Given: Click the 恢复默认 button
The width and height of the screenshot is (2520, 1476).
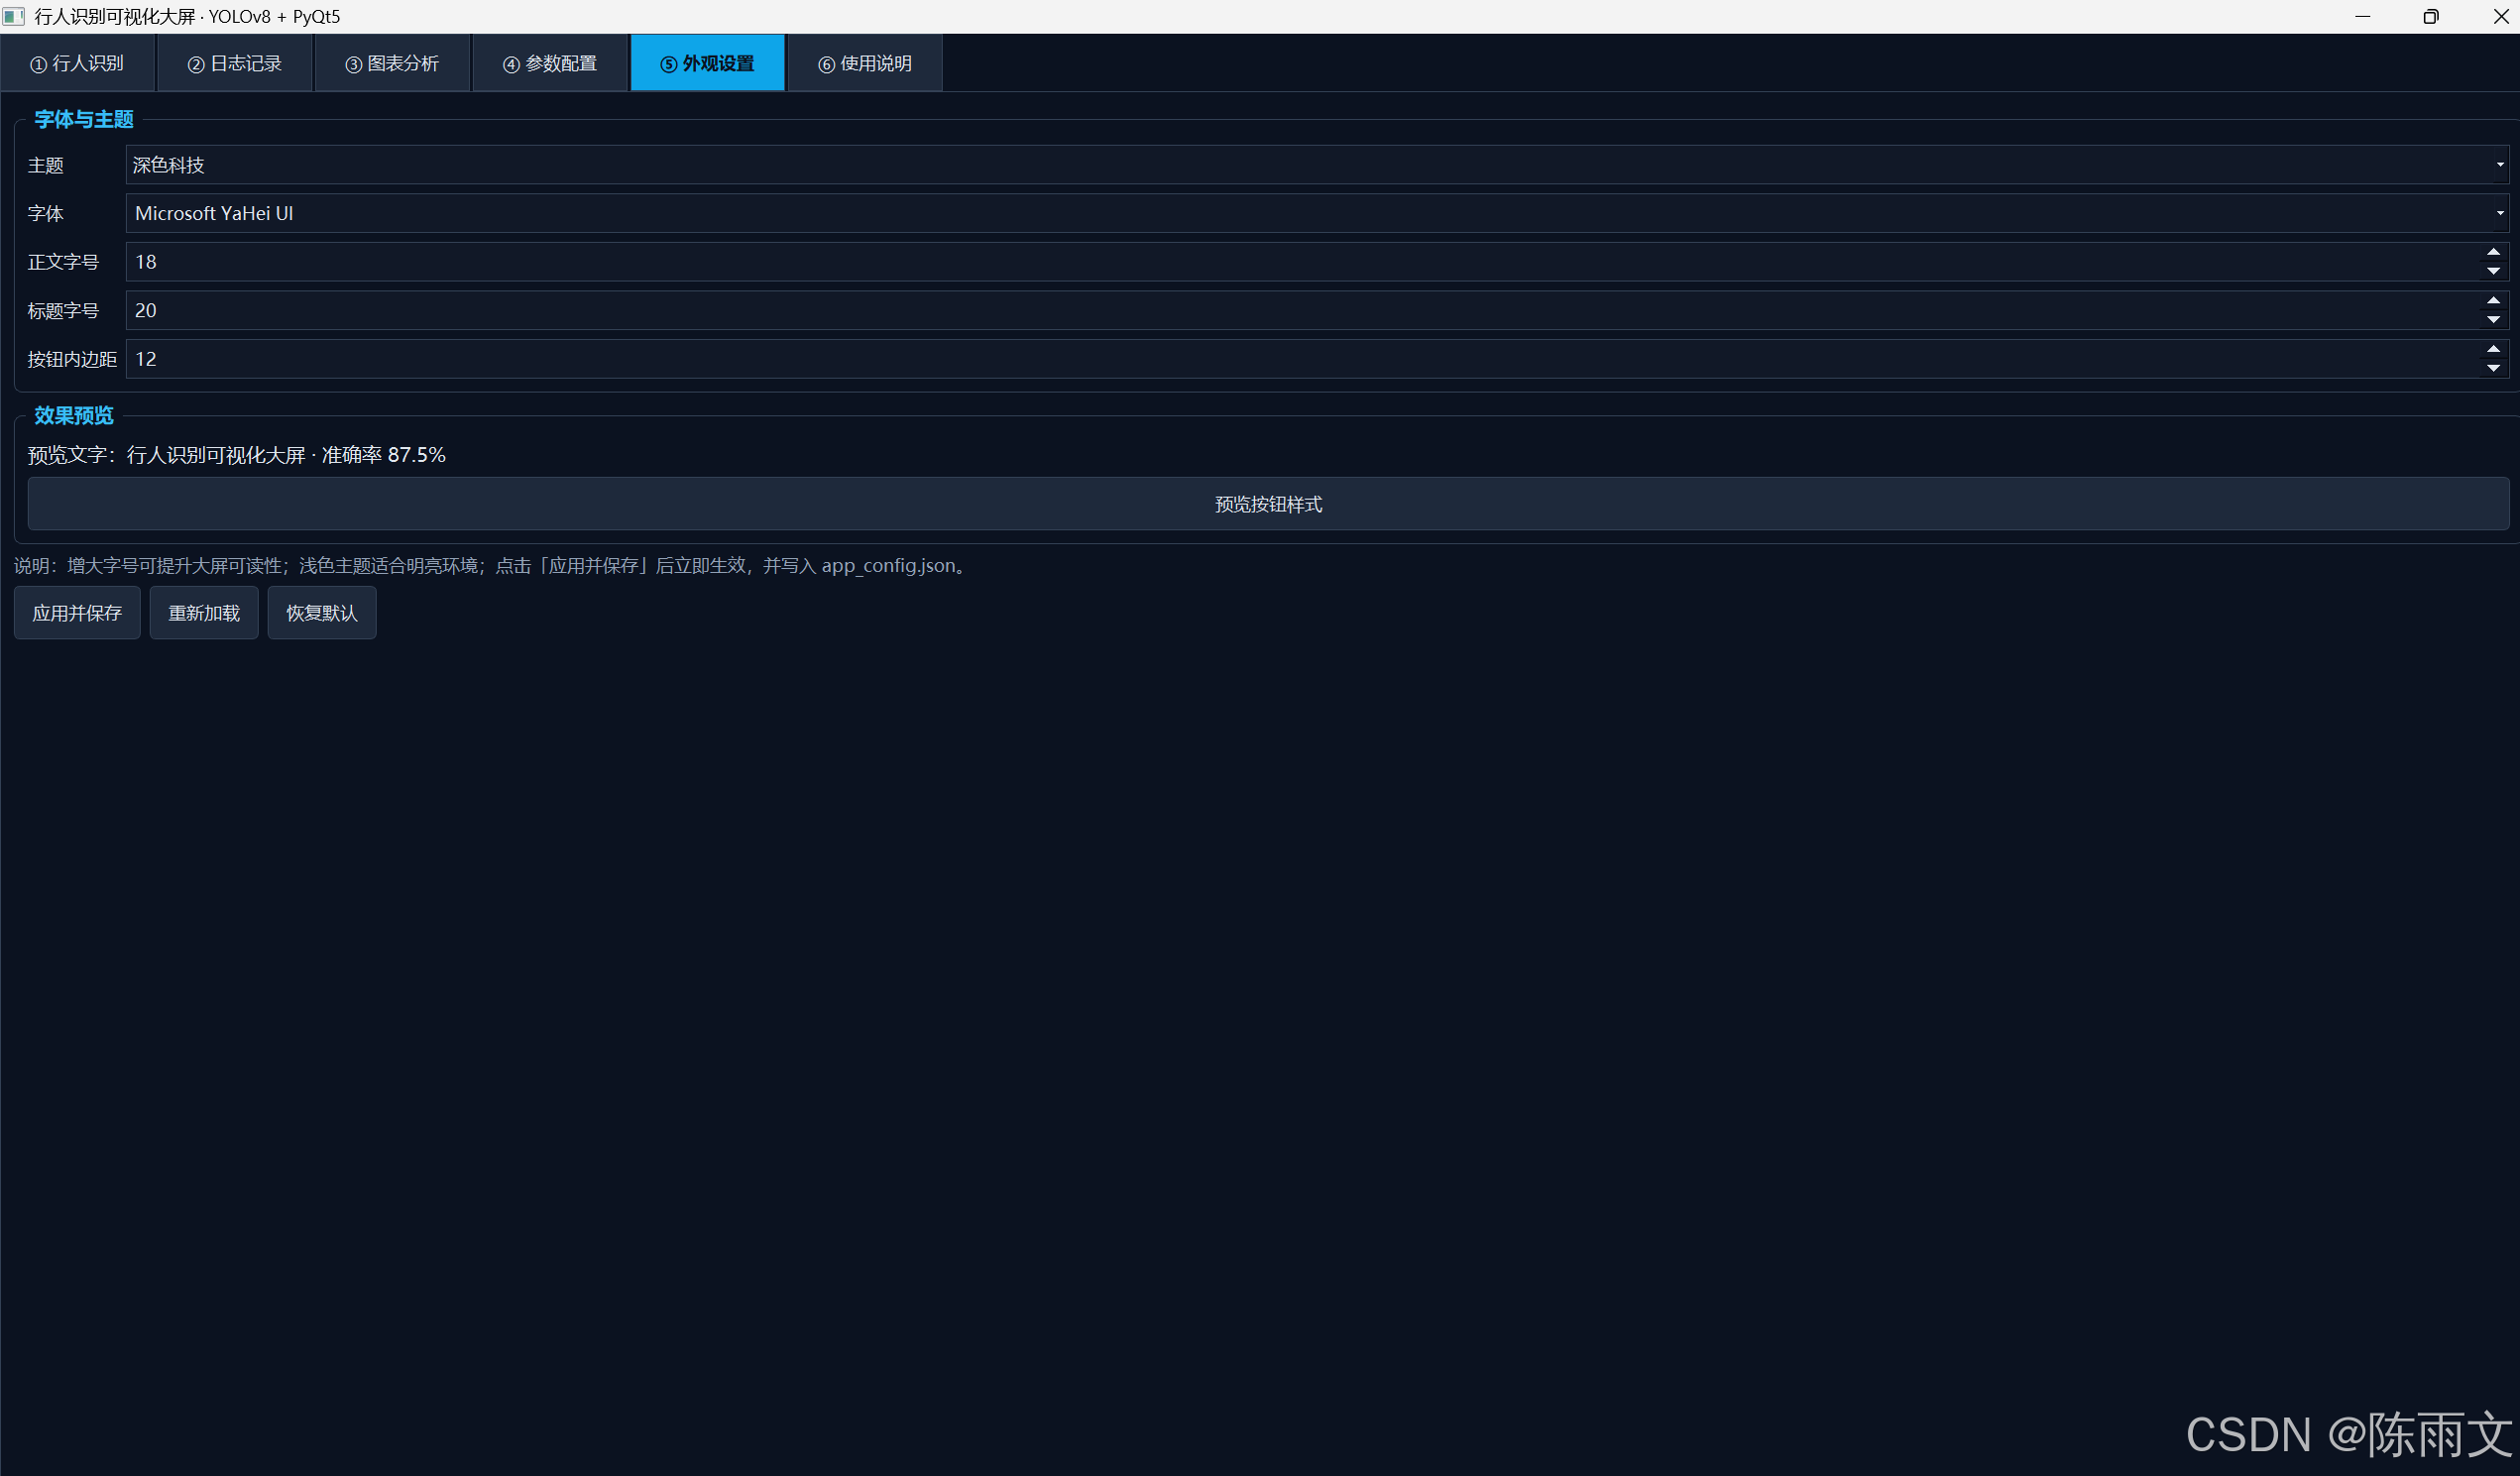Looking at the screenshot, I should (322, 613).
